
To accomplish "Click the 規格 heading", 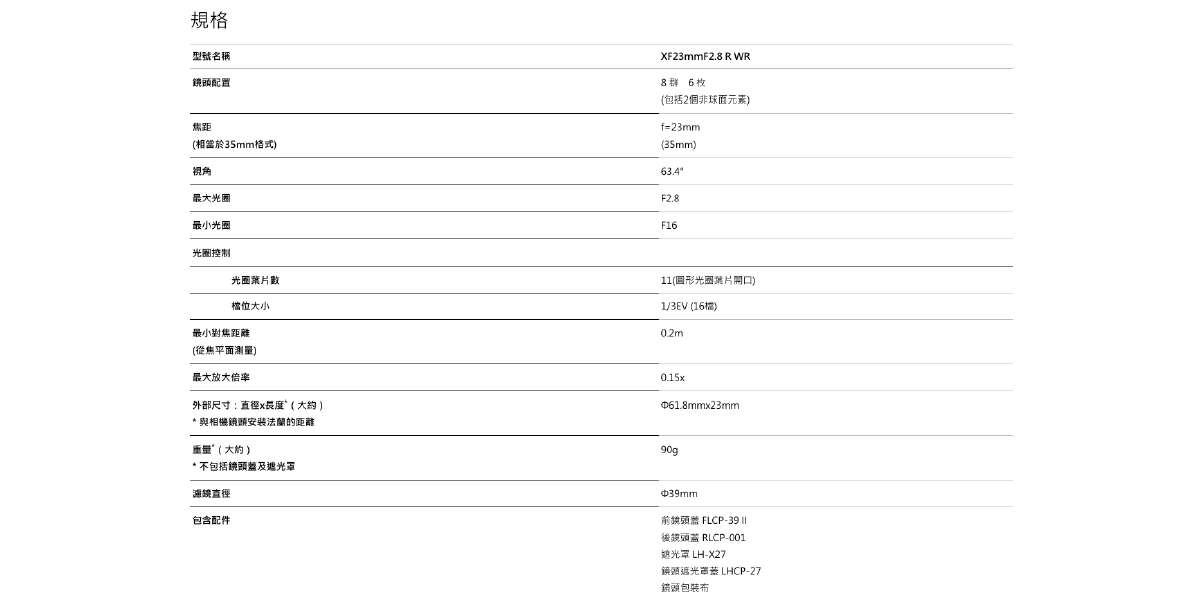I will pos(210,20).
